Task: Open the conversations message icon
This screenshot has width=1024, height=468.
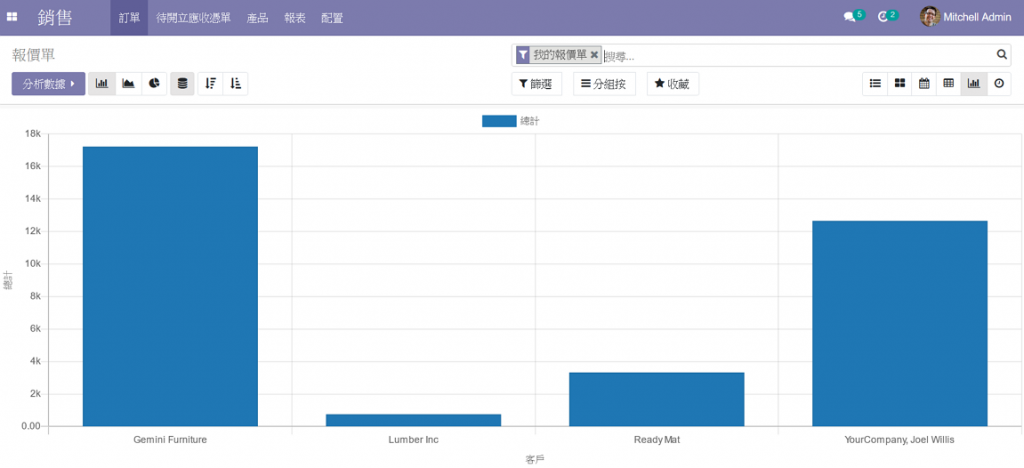Action: click(x=849, y=18)
